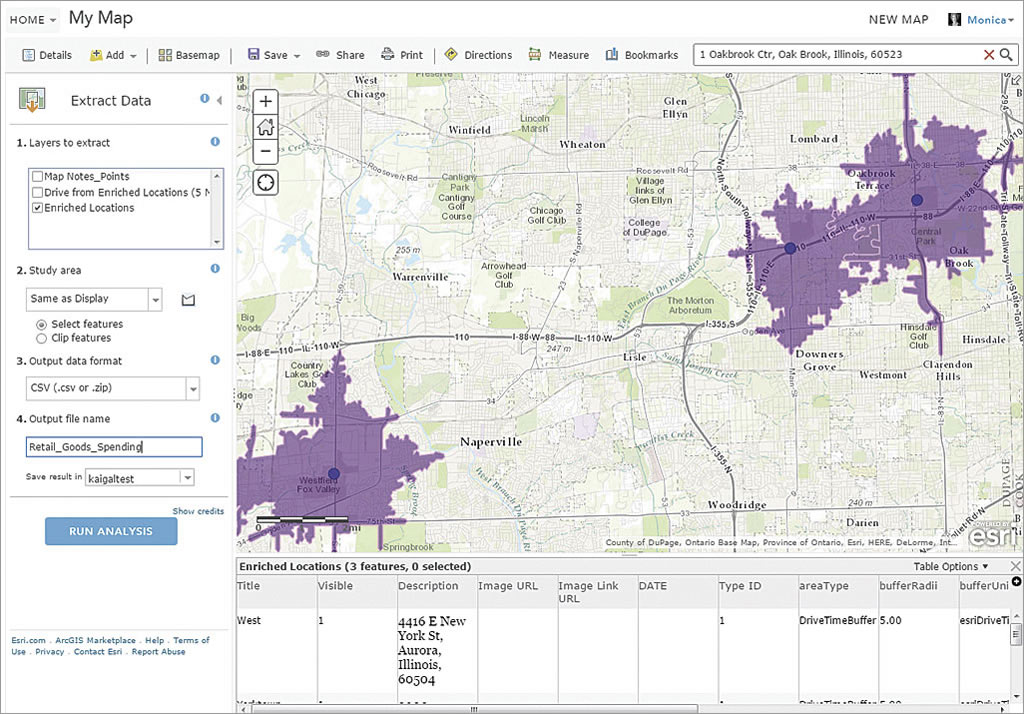1024x714 pixels.
Task: Share the map
Action: click(340, 56)
